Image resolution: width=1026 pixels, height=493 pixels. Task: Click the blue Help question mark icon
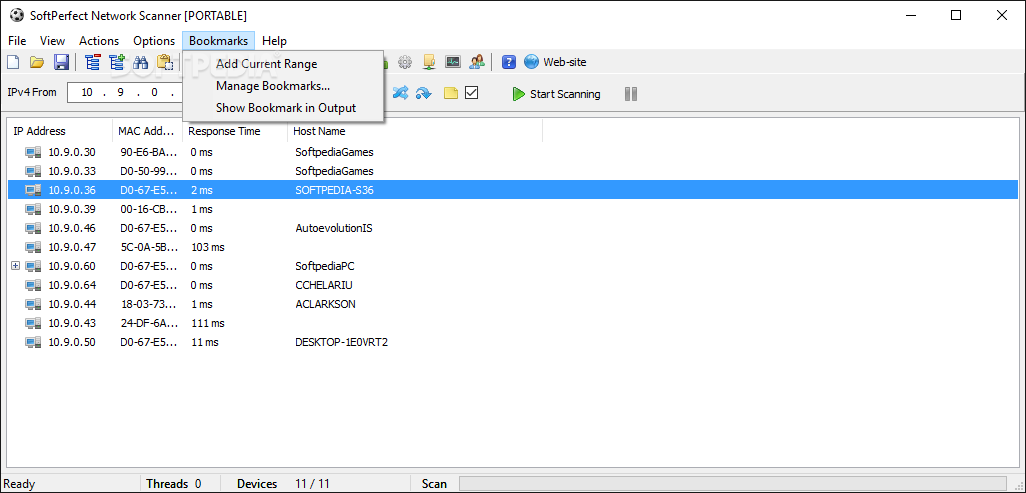[509, 62]
